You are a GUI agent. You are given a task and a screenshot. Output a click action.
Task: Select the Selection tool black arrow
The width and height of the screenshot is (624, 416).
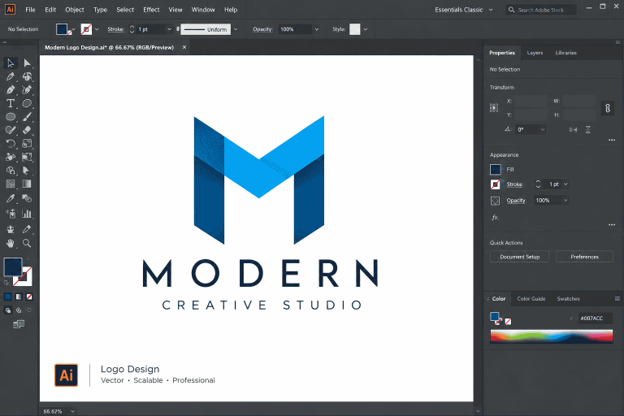10,63
